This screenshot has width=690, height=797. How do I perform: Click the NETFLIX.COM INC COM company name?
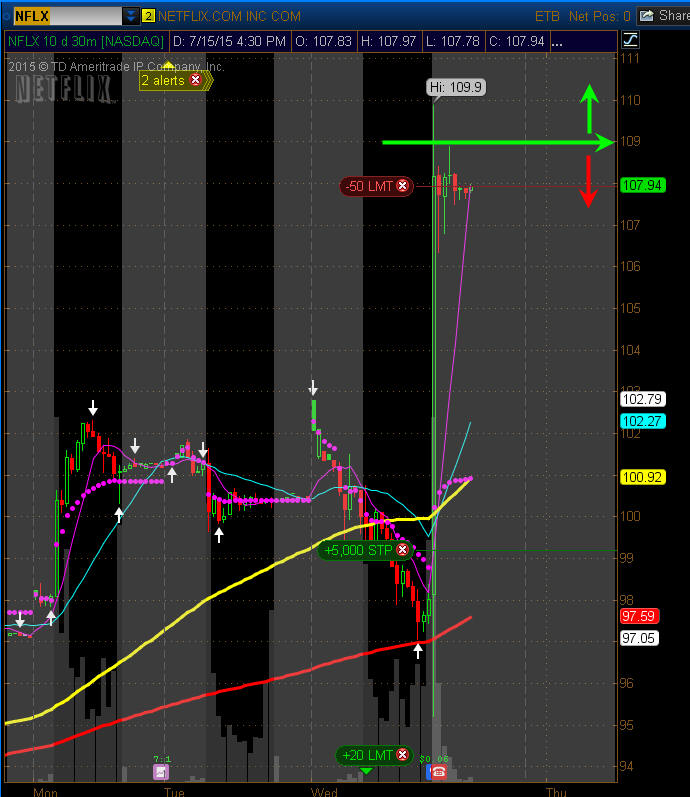229,16
